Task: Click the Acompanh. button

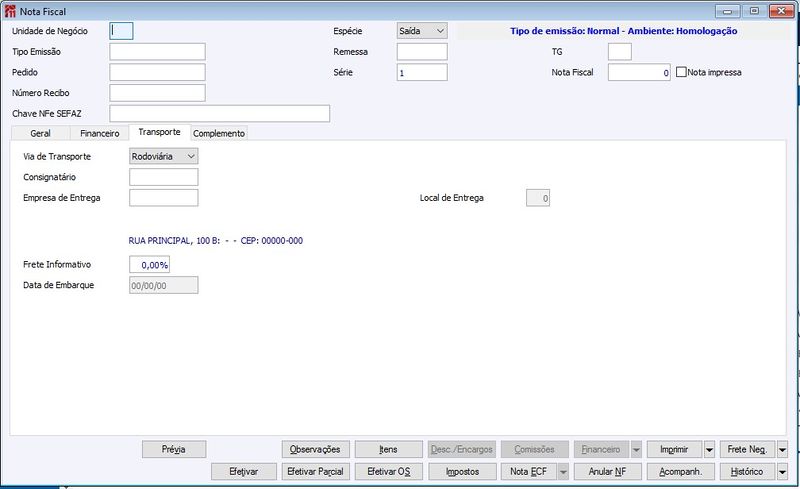Action: click(x=681, y=472)
